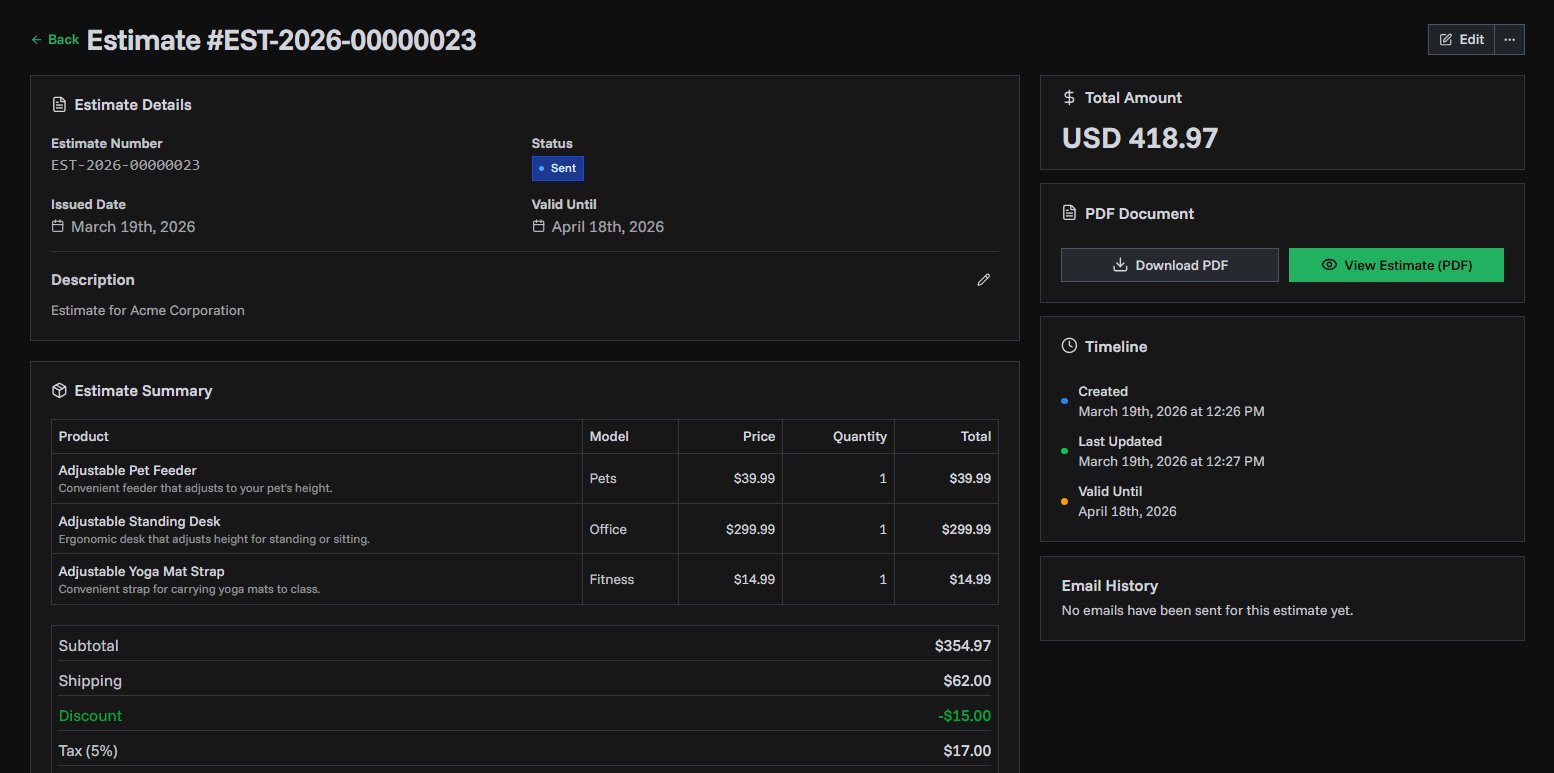Click the pencil icon to edit the description

click(983, 280)
